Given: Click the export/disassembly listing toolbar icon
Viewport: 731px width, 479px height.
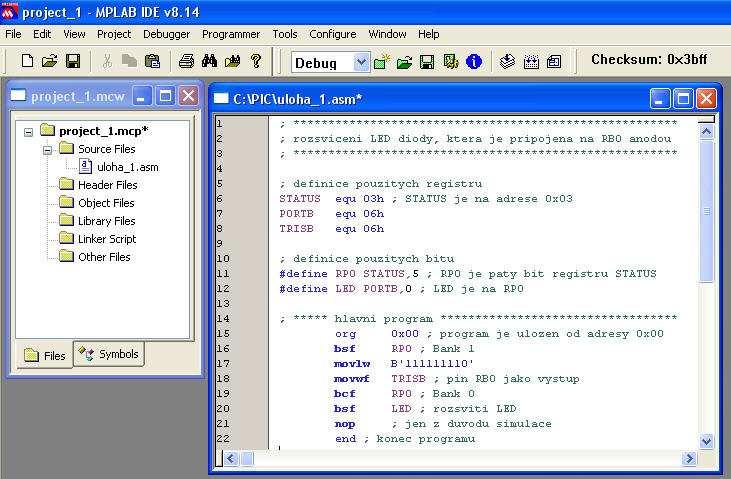Looking at the screenshot, I should [x=554, y=62].
